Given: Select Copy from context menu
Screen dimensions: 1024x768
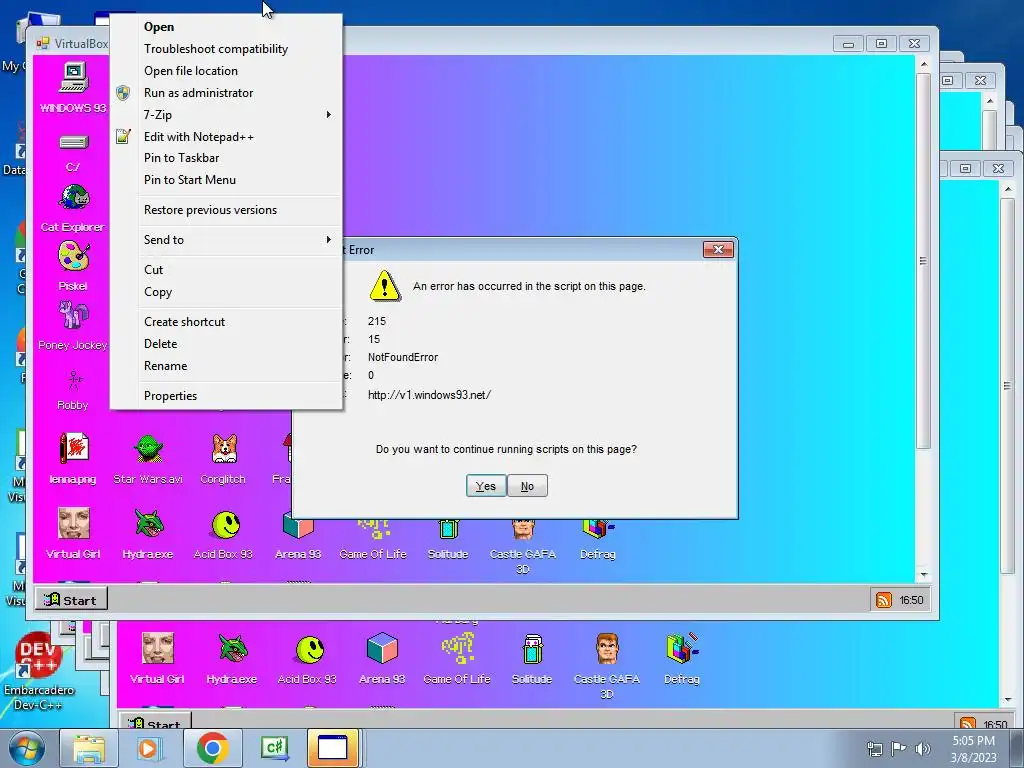Looking at the screenshot, I should point(226,292).
